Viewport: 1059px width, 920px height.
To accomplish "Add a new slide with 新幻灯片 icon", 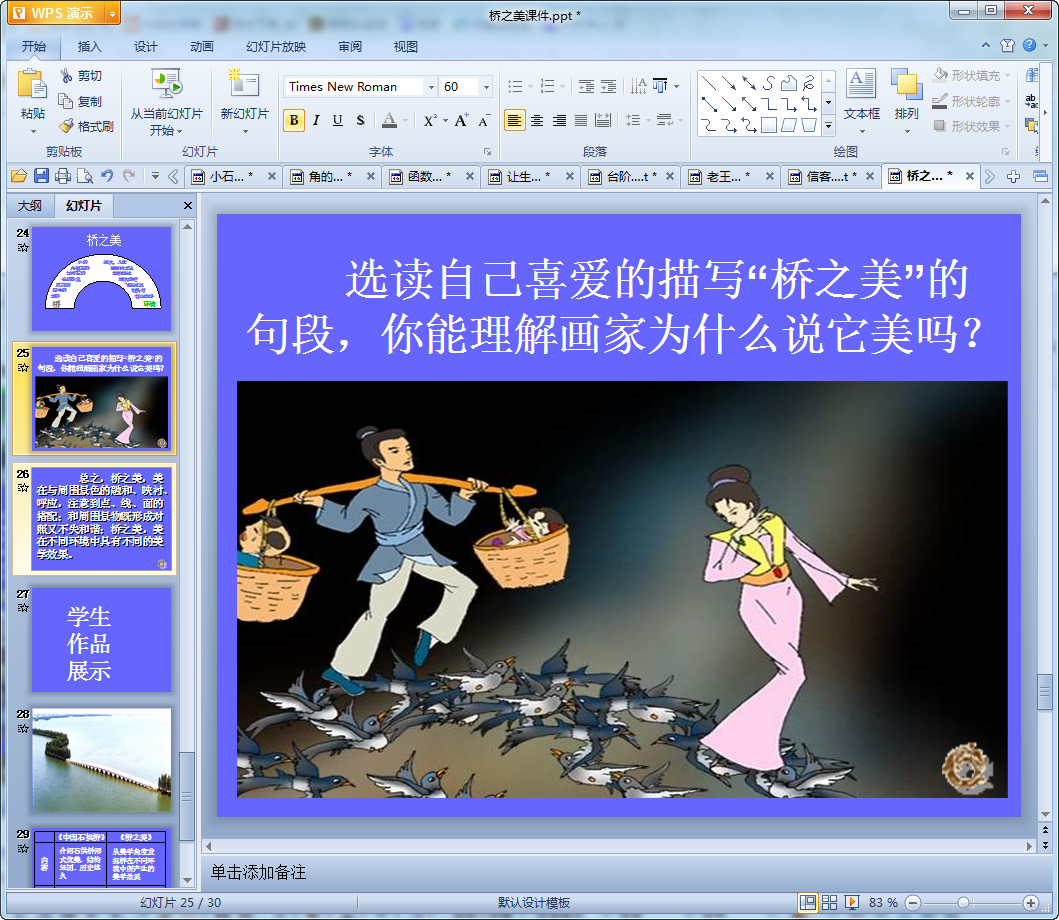I will pos(244,84).
